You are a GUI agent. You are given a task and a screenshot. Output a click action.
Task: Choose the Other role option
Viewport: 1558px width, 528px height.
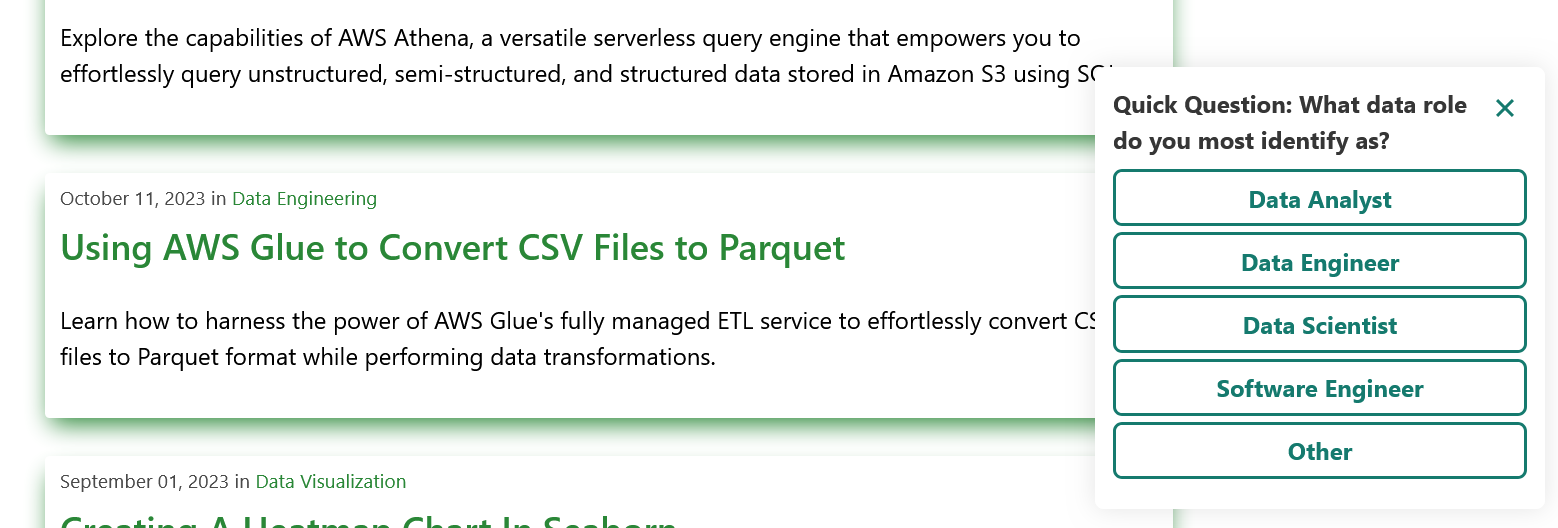(x=1319, y=451)
